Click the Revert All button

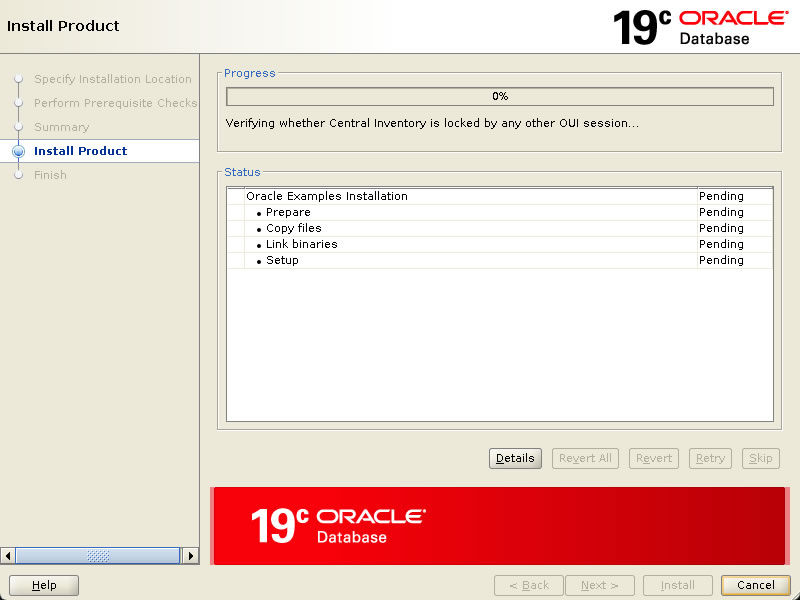click(585, 458)
